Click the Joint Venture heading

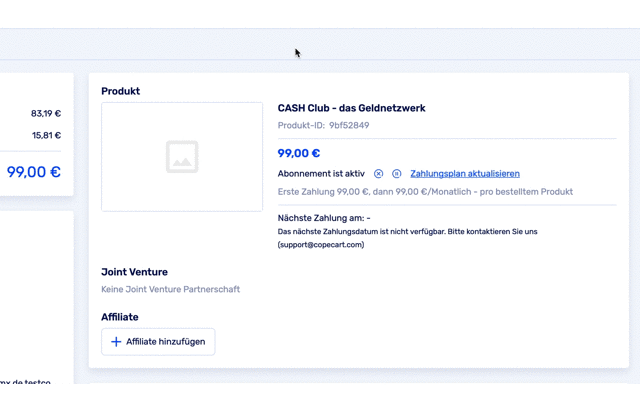pyautogui.click(x=134, y=272)
